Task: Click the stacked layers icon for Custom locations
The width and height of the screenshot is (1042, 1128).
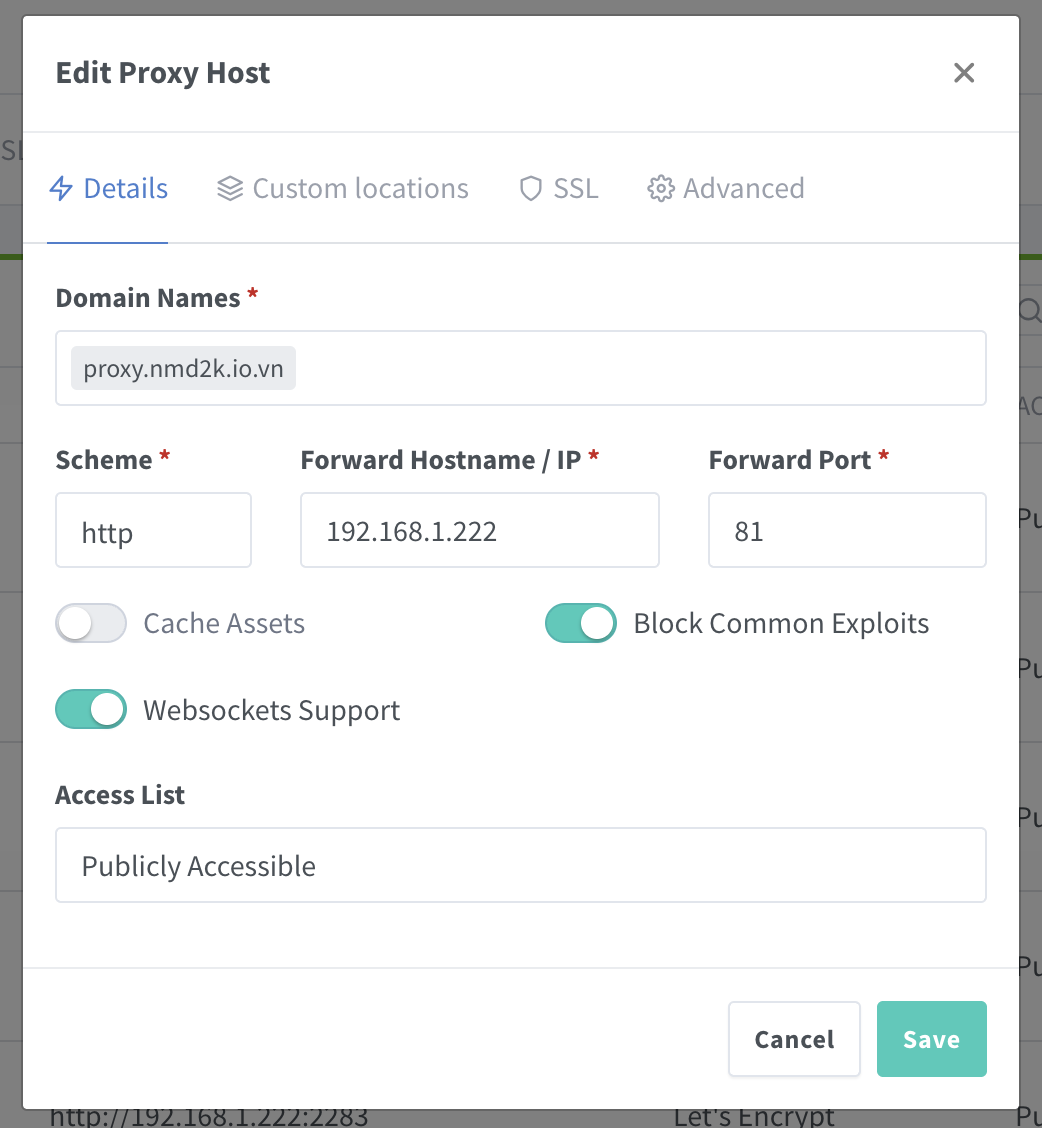Action: 230,189
